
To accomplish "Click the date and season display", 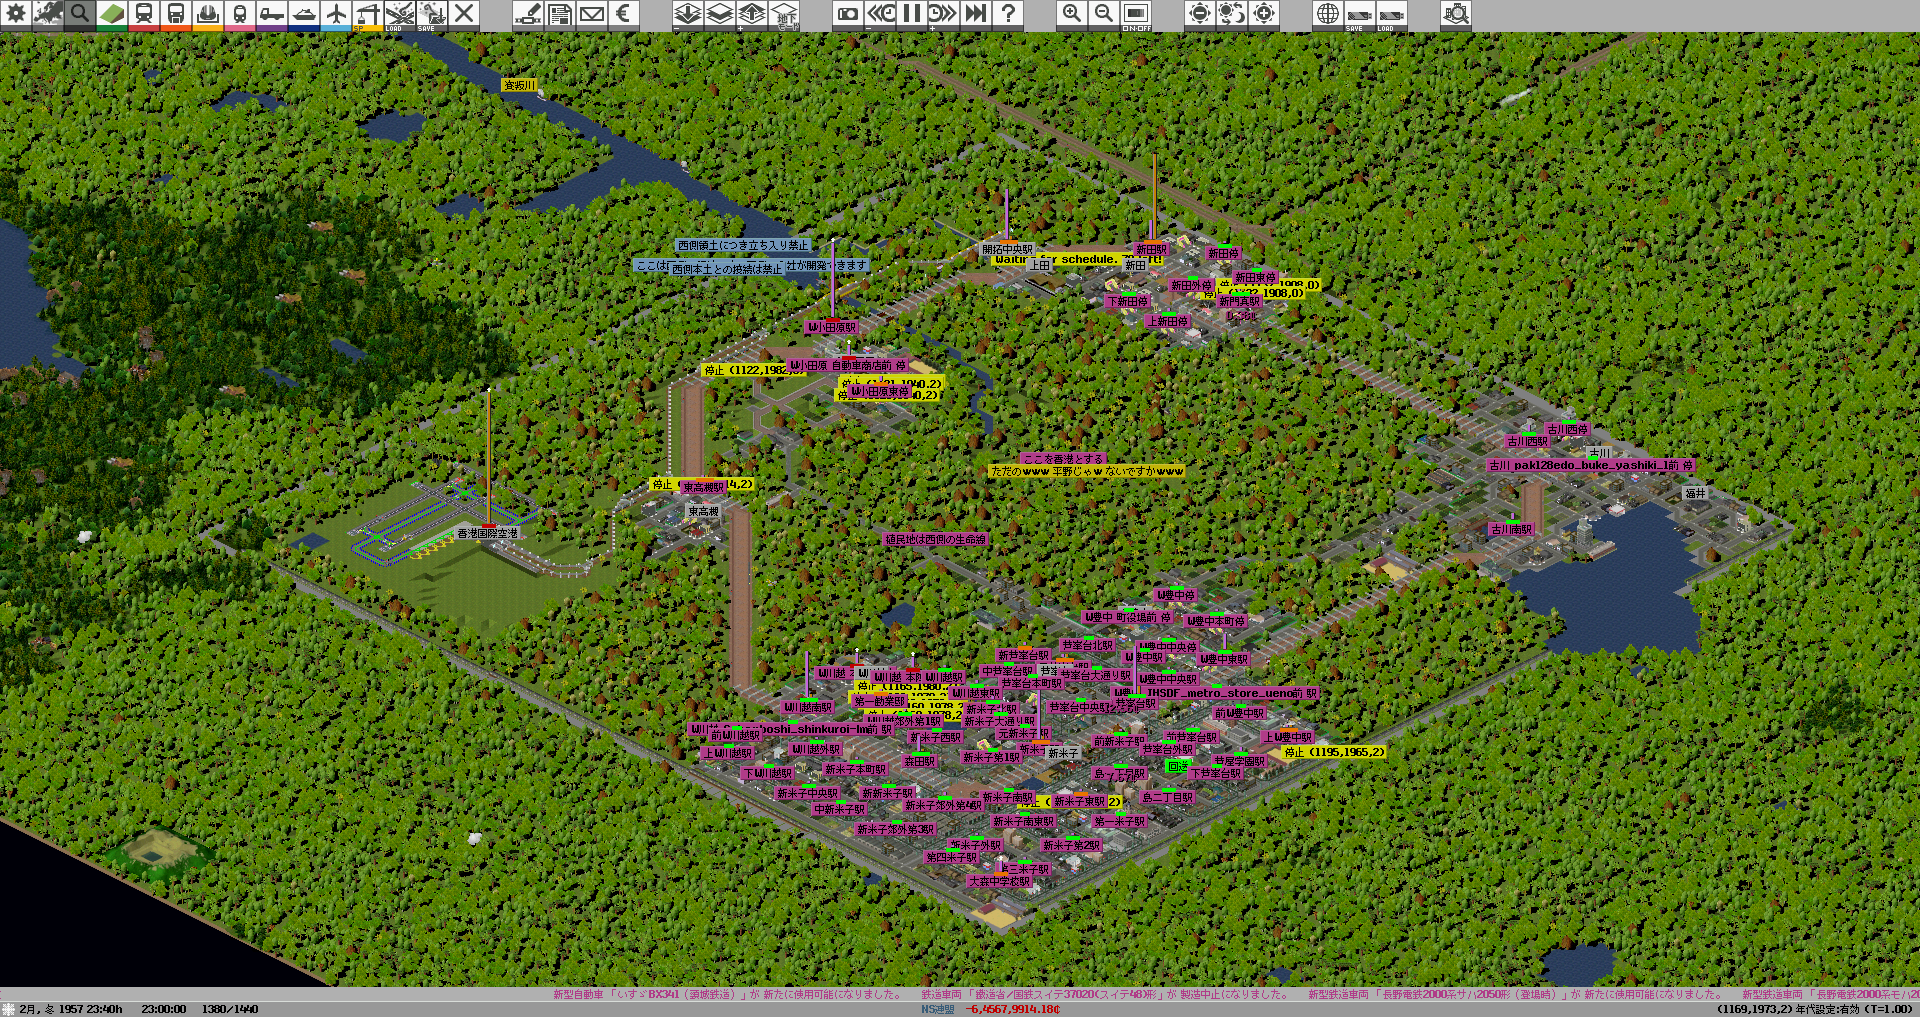I will coord(70,1009).
